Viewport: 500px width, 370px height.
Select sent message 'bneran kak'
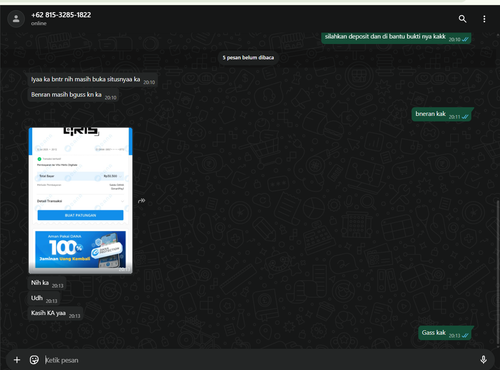click(x=442, y=114)
